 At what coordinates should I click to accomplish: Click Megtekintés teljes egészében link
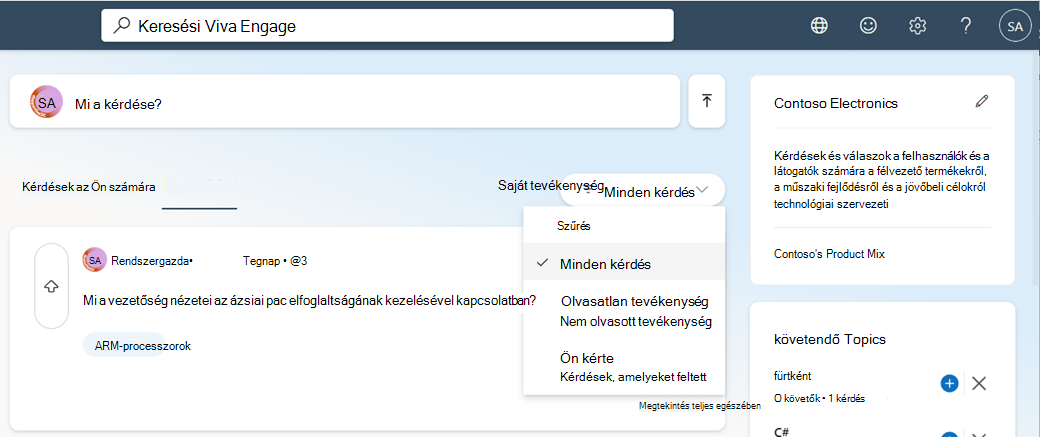click(699, 406)
